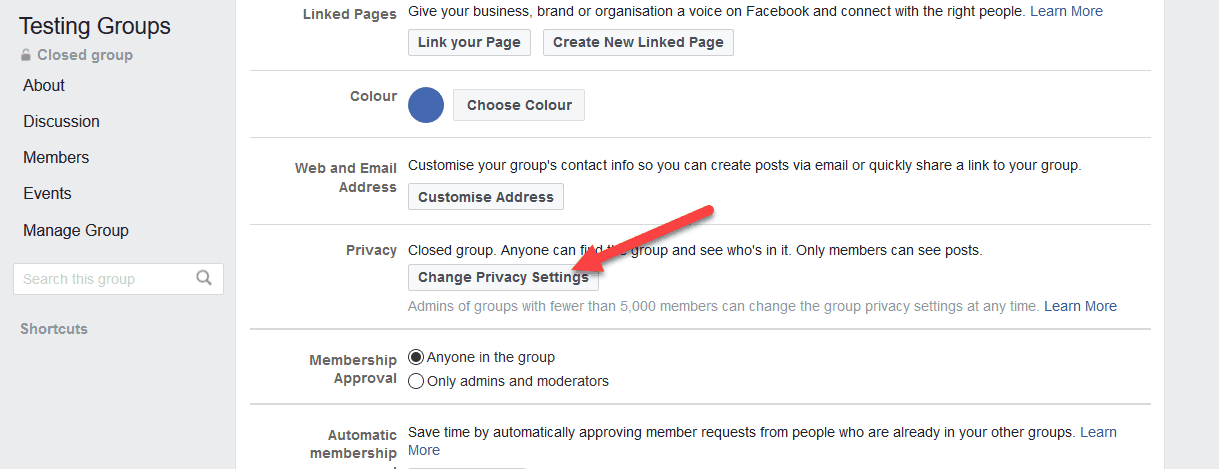Screen dimensions: 1219x469
Task: Click the Testing Groups title
Action: pos(95,27)
